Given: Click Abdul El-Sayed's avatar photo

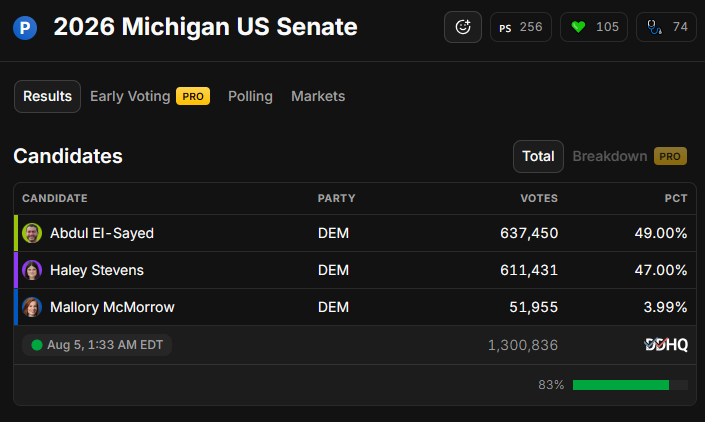Looking at the screenshot, I should click(x=32, y=233).
